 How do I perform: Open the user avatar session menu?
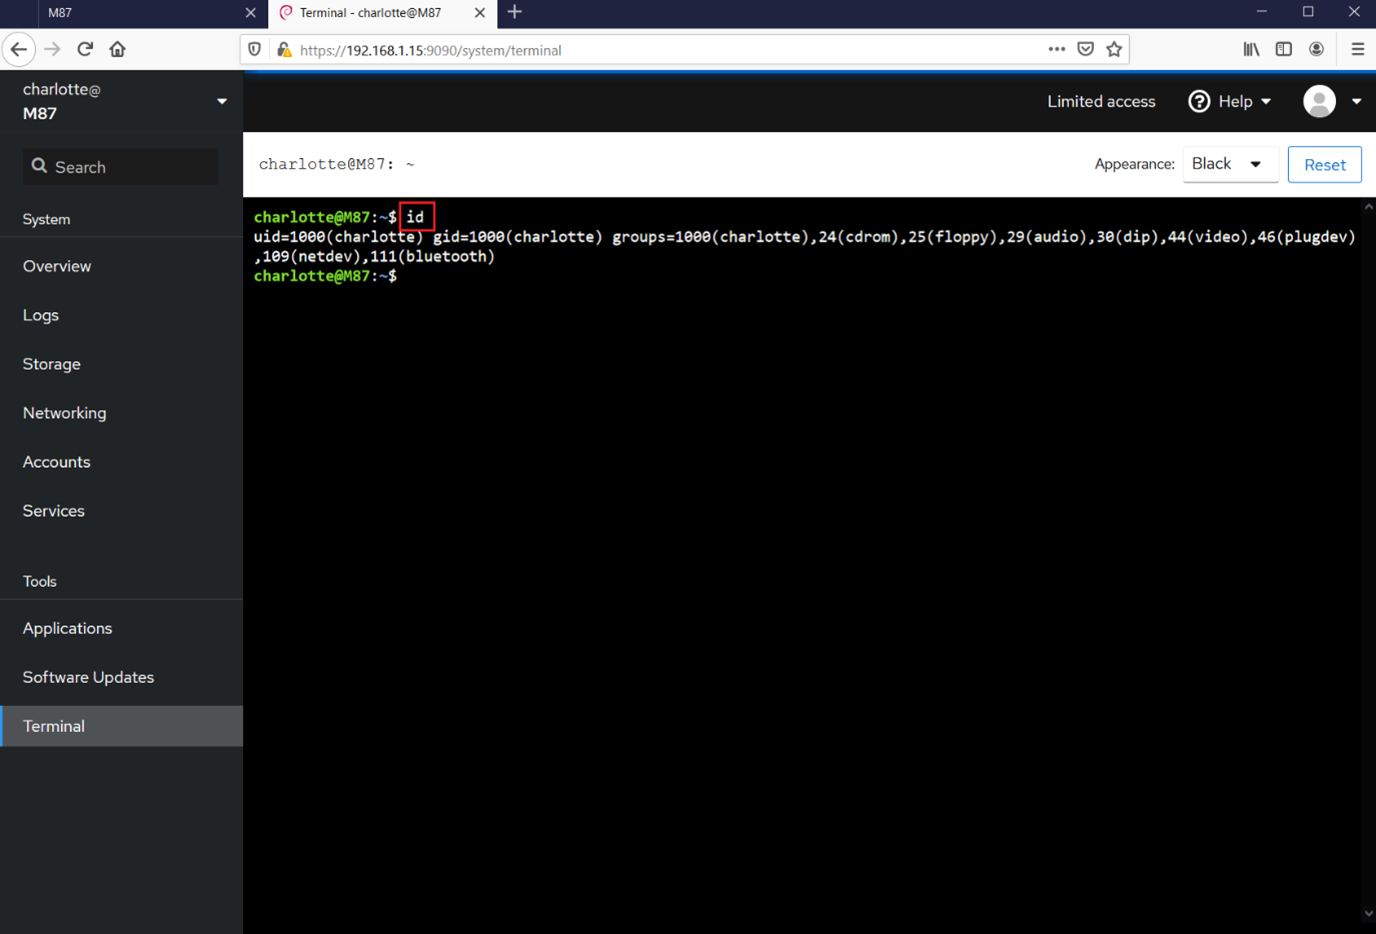tap(1332, 101)
